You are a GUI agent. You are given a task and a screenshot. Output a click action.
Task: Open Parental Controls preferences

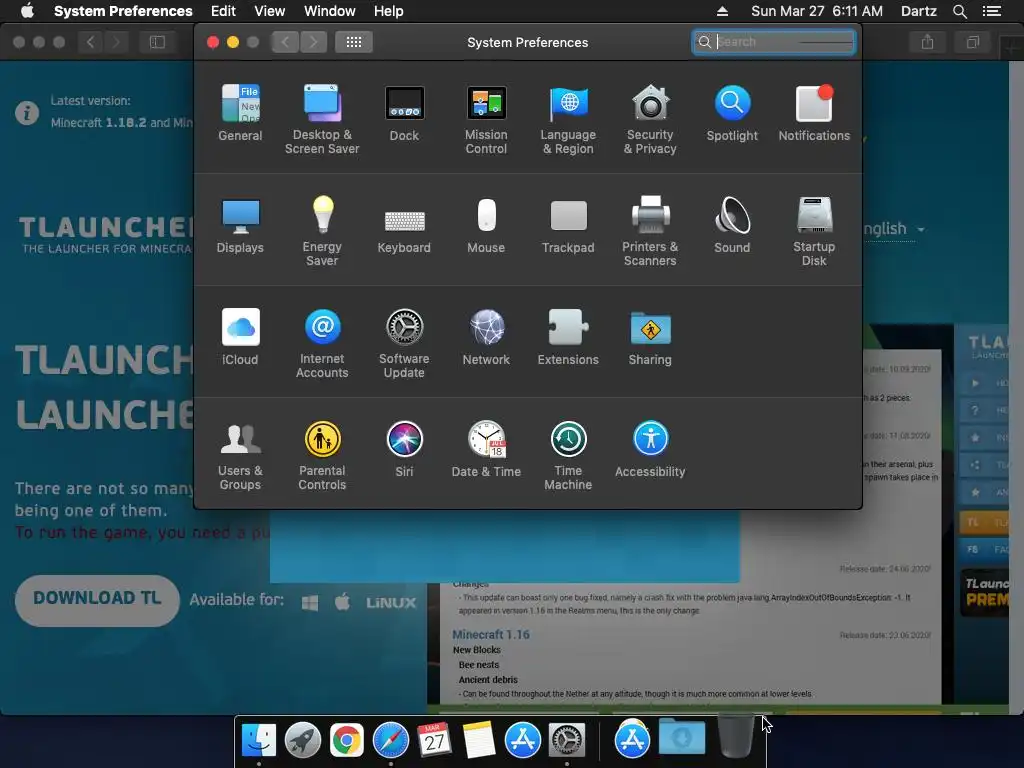point(322,455)
